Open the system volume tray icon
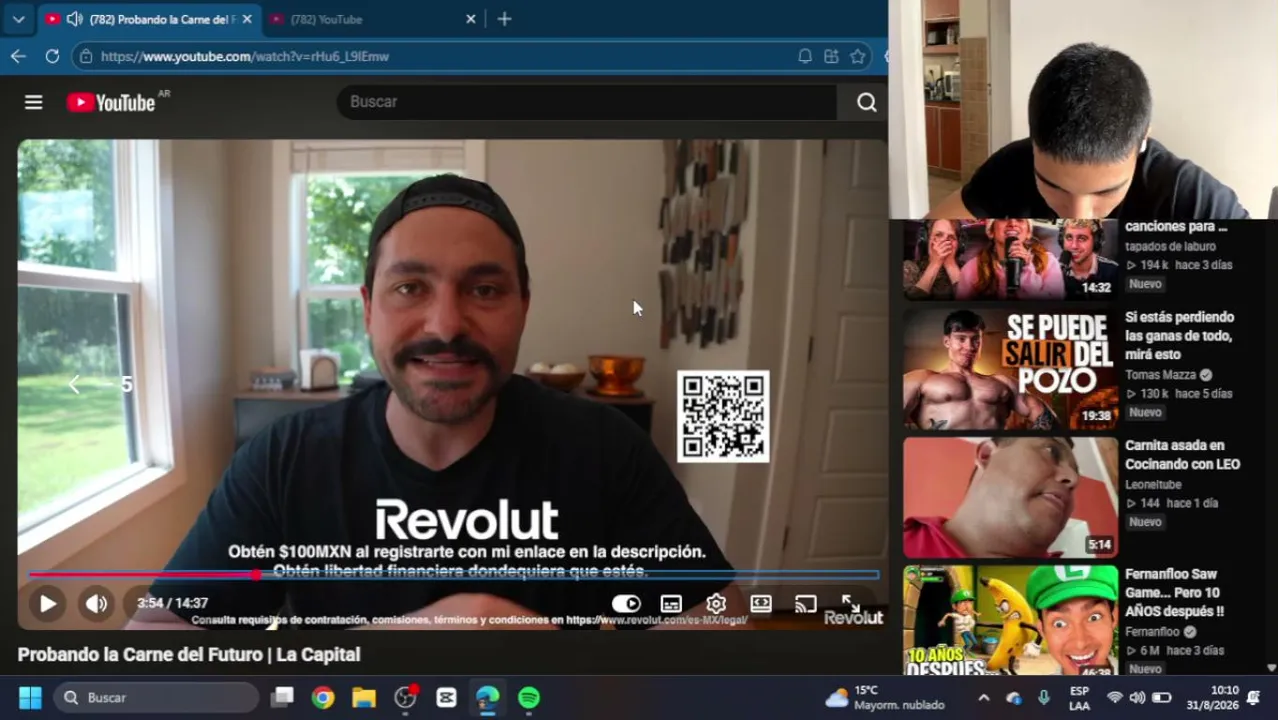Screen dimensions: 1278x720 [1137, 697]
